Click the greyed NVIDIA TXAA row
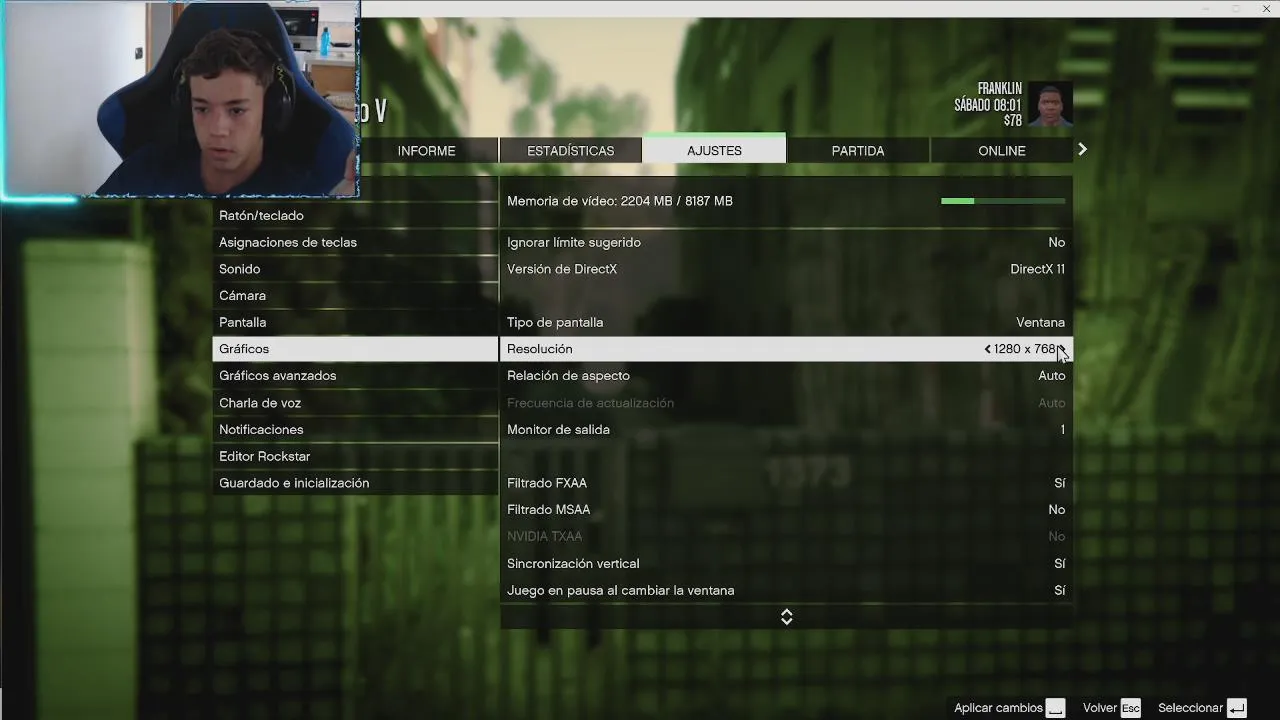The width and height of the screenshot is (1280, 720). [x=786, y=536]
